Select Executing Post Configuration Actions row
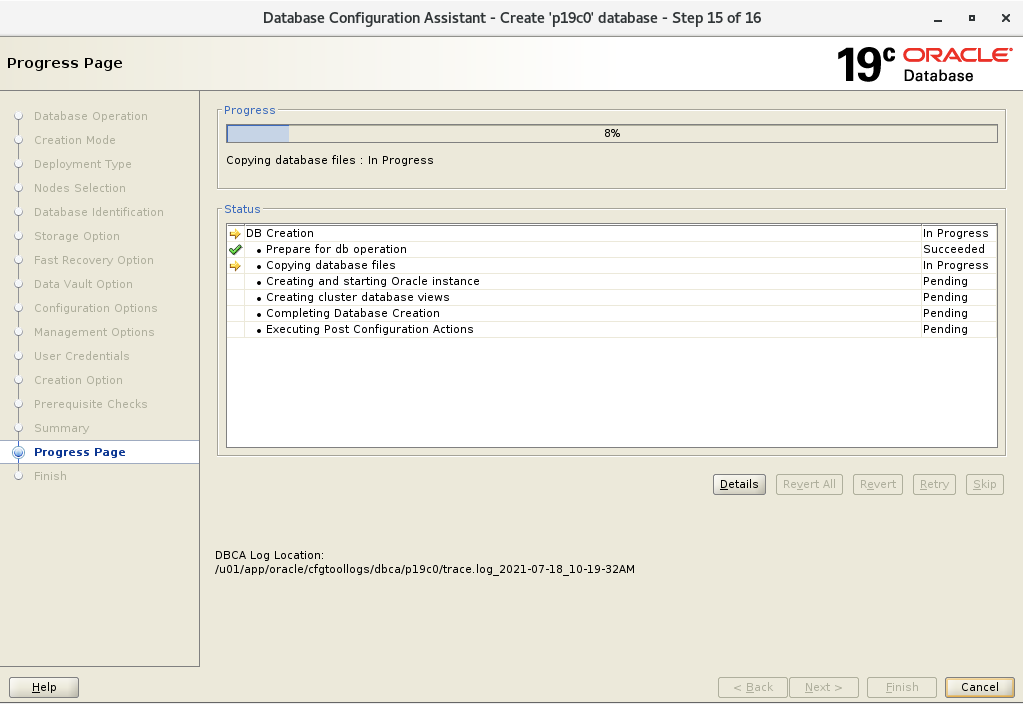Screen dimensions: 1023x704 (612, 329)
